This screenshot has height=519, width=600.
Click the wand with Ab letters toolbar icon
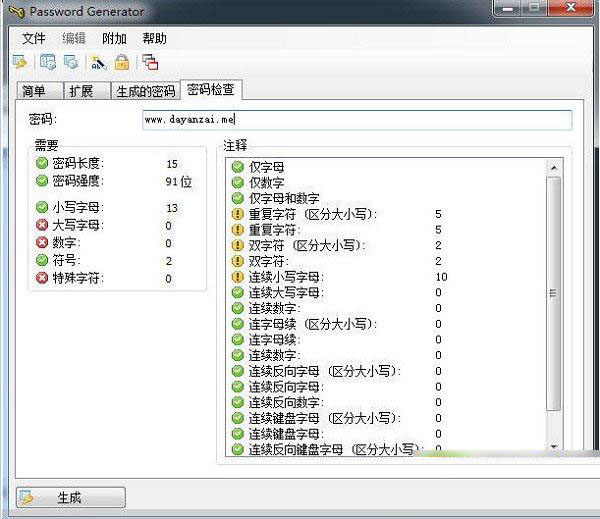tap(98, 62)
